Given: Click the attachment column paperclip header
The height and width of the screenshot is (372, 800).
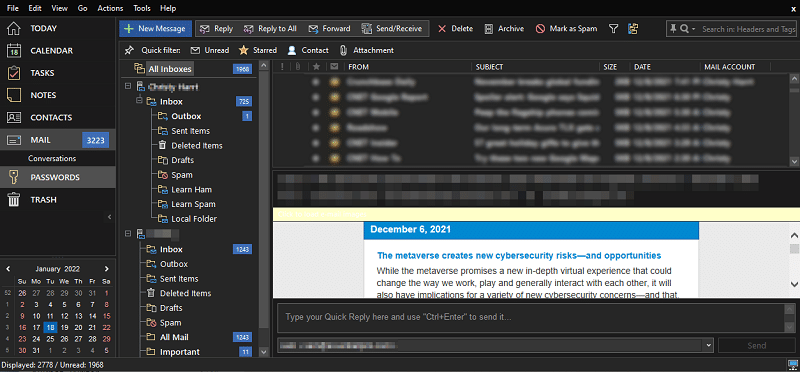Looking at the screenshot, I should click(x=297, y=67).
